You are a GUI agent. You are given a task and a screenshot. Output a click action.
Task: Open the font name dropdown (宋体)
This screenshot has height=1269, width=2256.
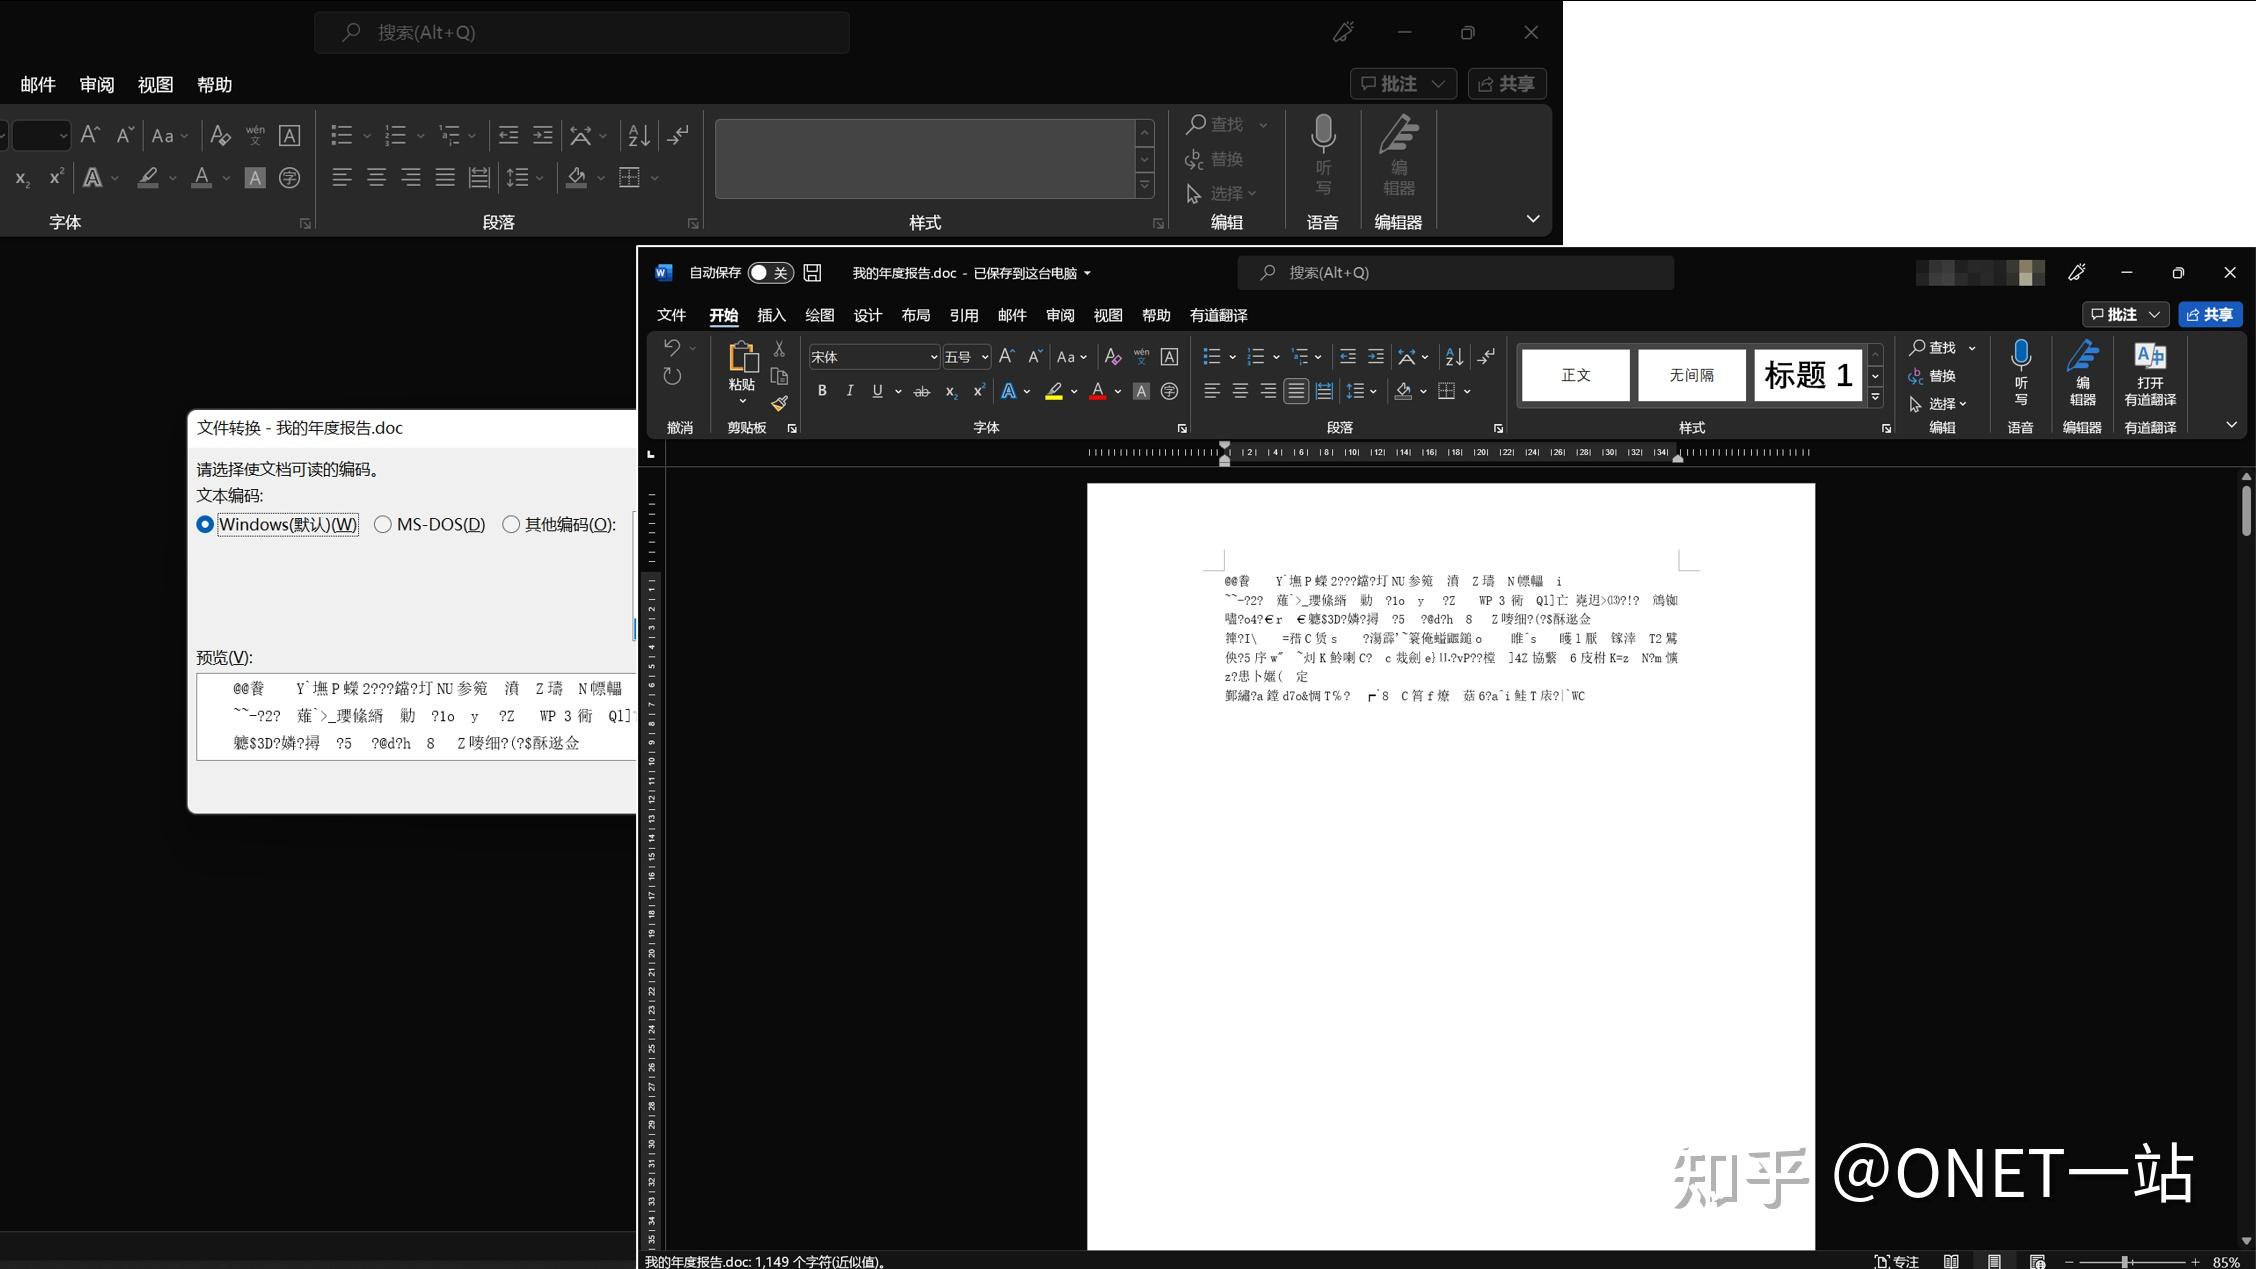933,357
